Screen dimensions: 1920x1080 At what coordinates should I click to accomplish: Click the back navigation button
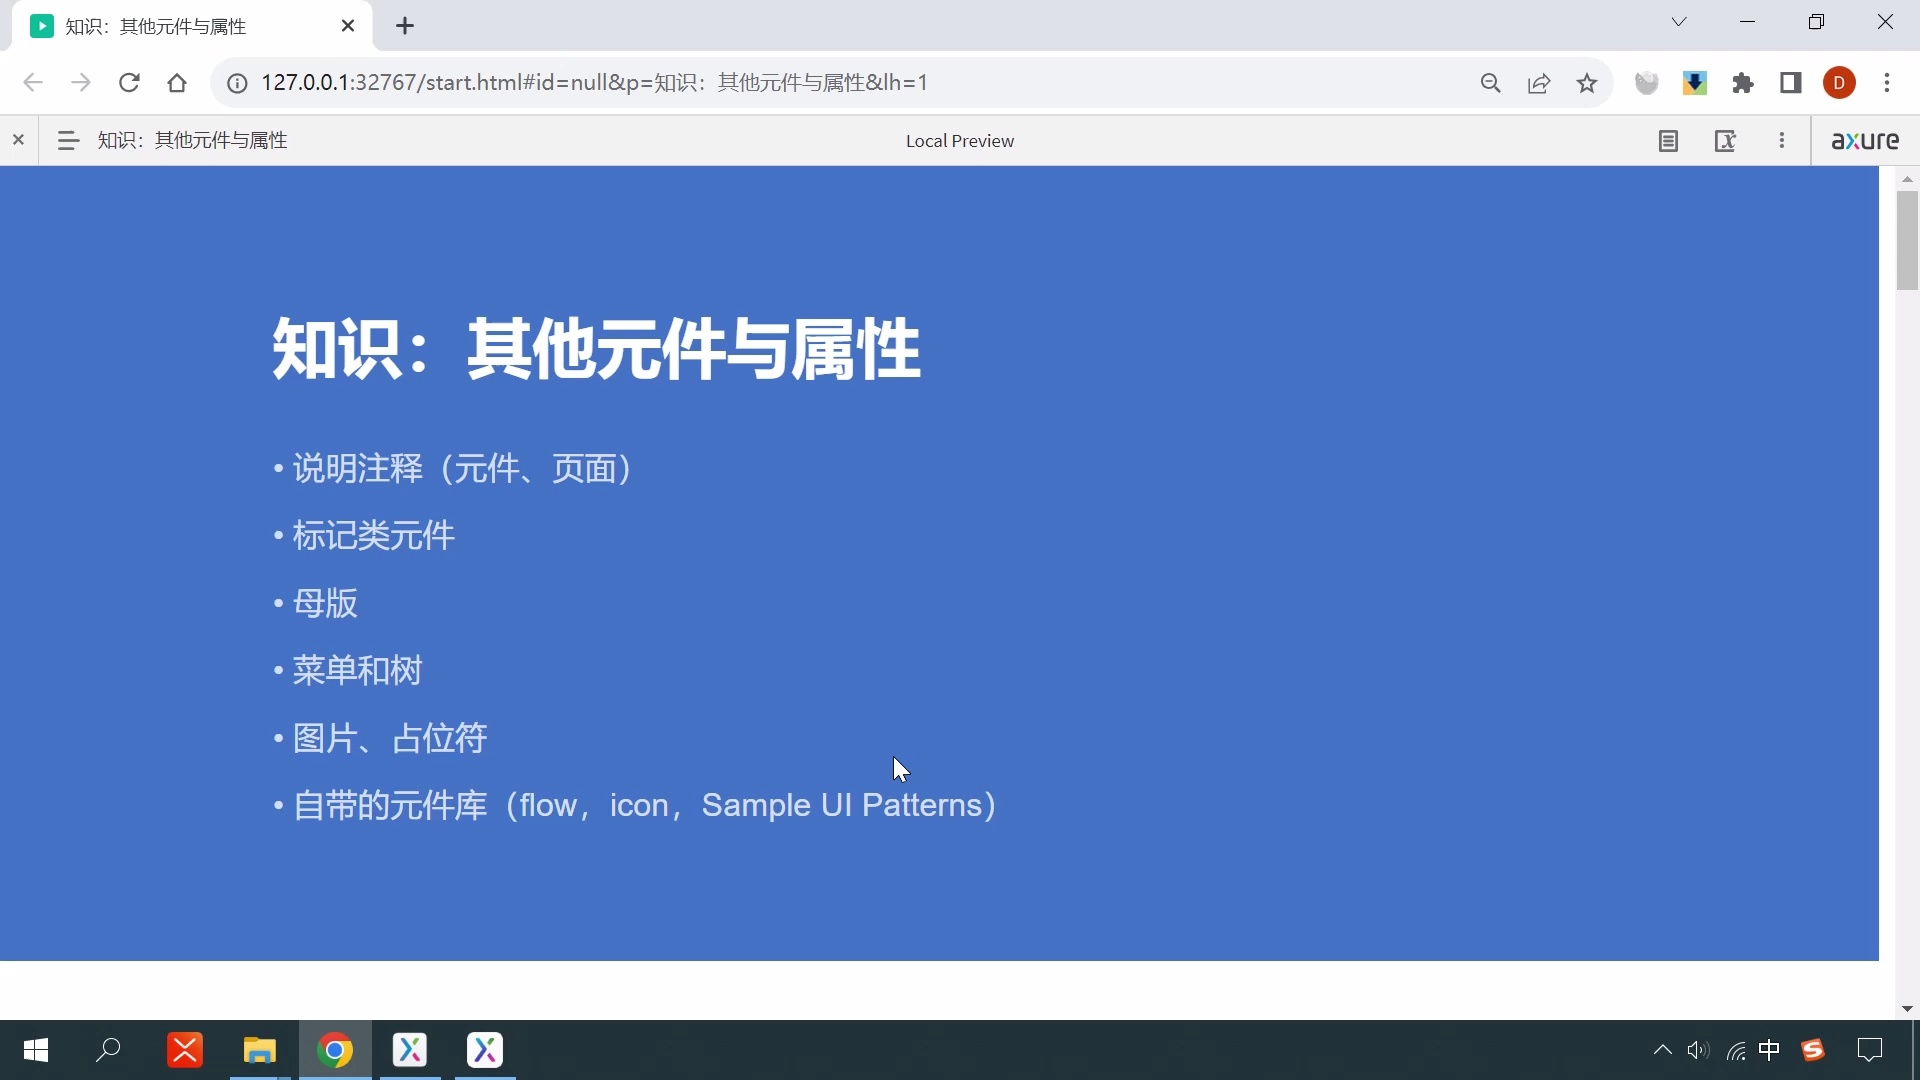tap(32, 83)
